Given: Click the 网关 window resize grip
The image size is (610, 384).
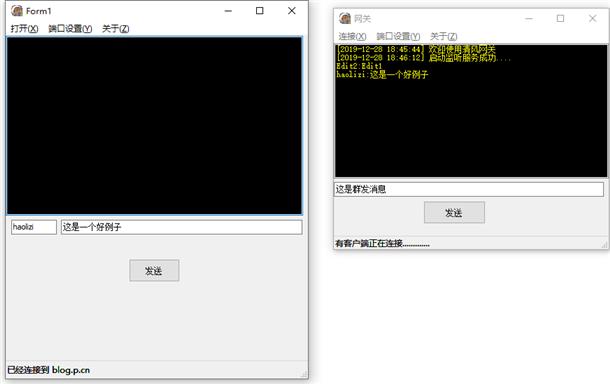Looking at the screenshot, I should pos(604,244).
